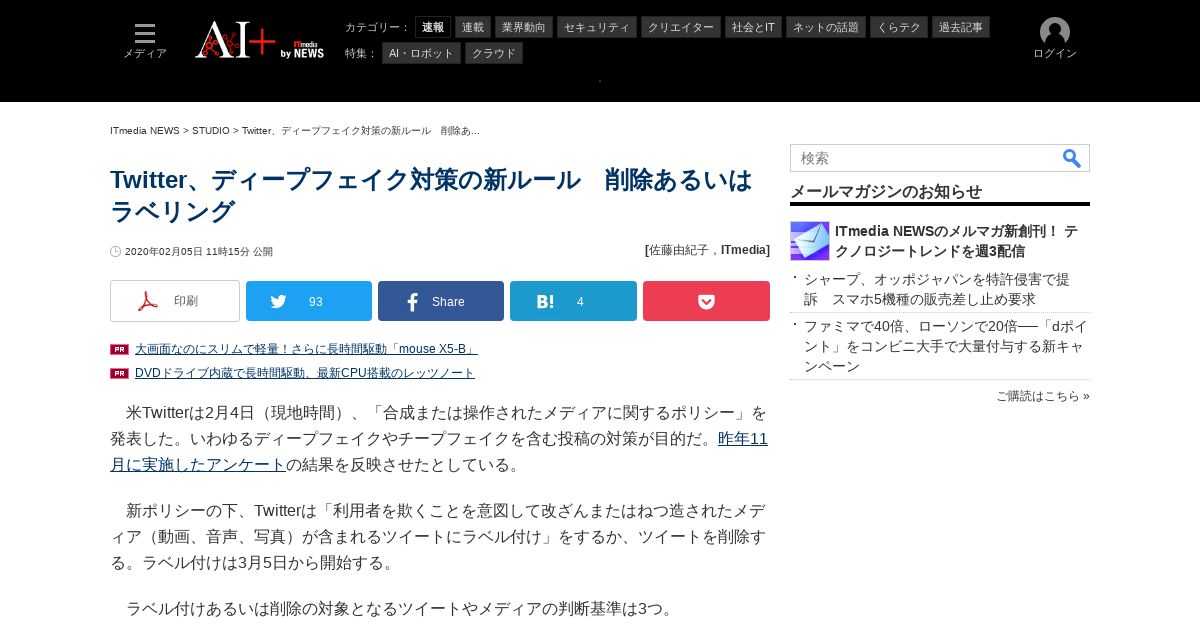Click the mail magazine envelope thumbnail
Viewport: 1200px width, 630px height.
(810, 241)
